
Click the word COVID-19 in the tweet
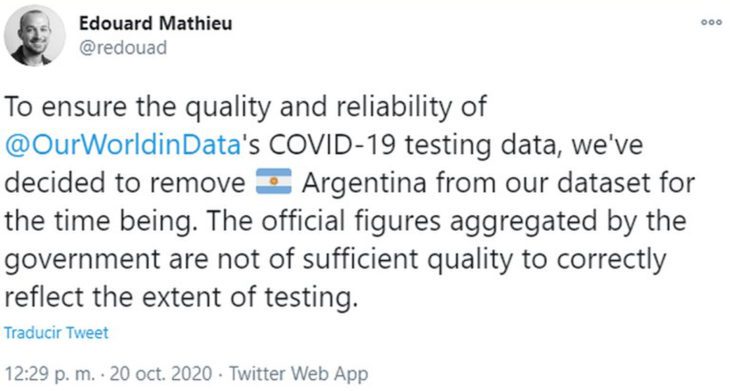pyautogui.click(x=332, y=144)
